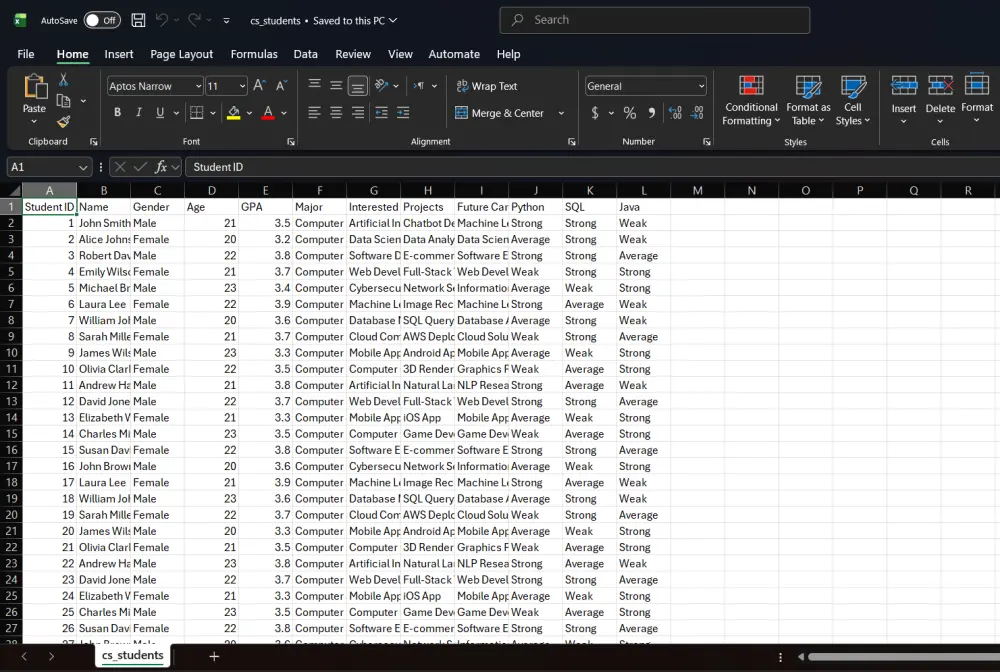Click the Top Align icon
Viewport: 1000px width, 672px height.
click(x=314, y=85)
